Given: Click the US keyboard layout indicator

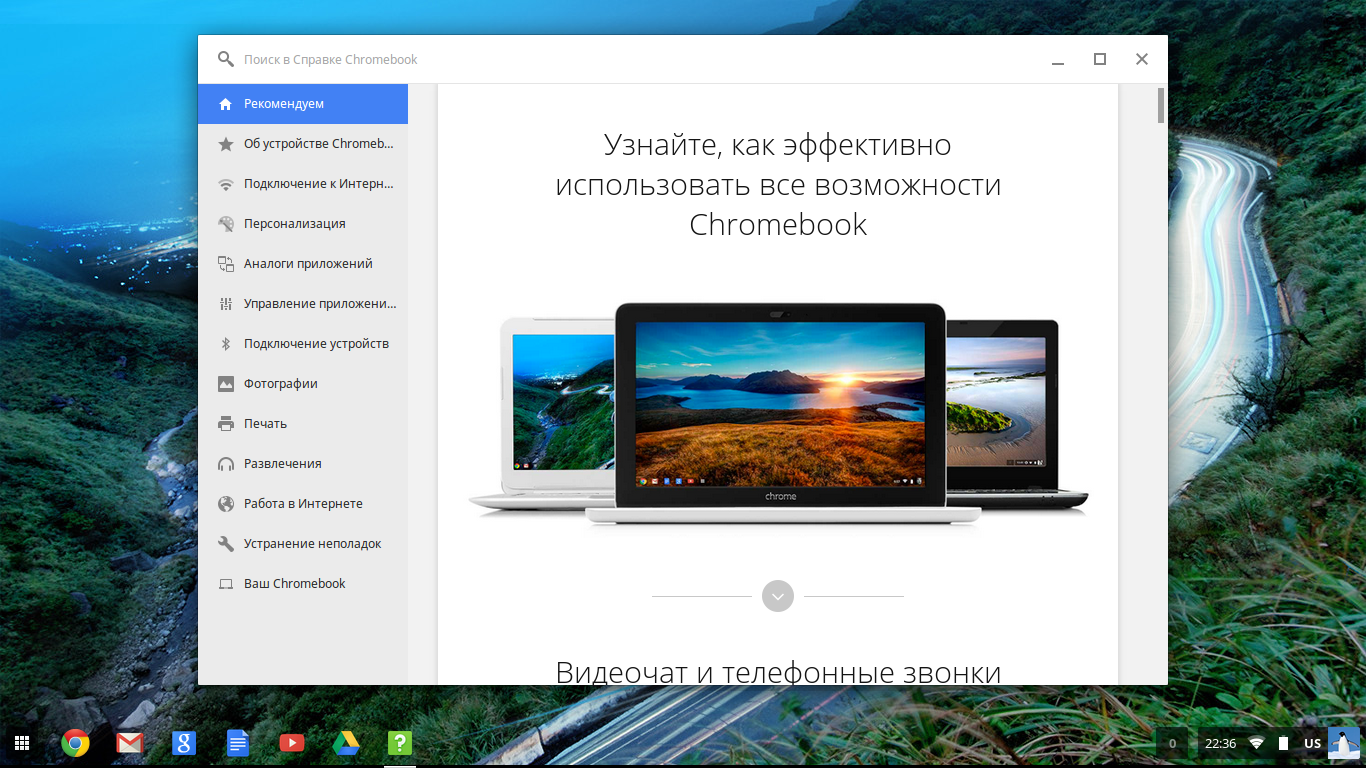Looking at the screenshot, I should point(1312,743).
